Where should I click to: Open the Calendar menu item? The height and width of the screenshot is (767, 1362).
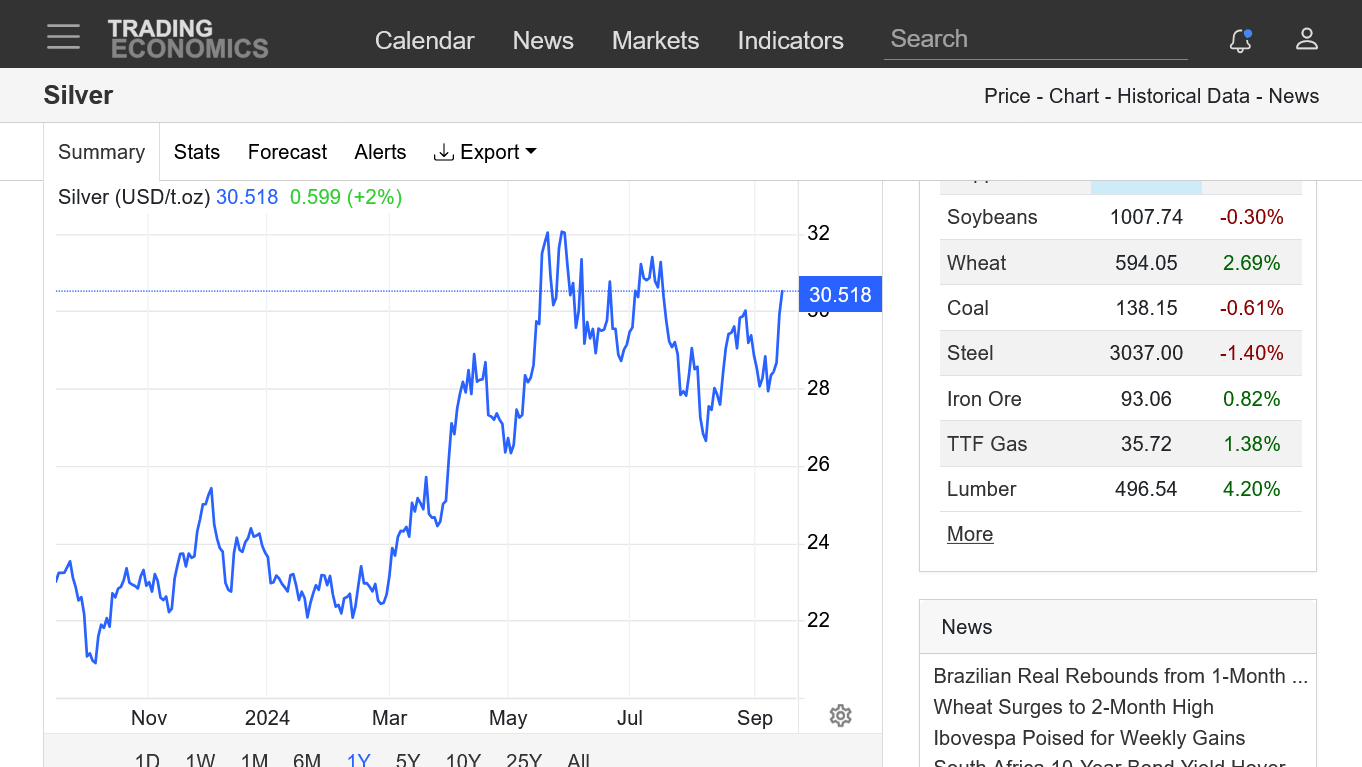tap(424, 40)
